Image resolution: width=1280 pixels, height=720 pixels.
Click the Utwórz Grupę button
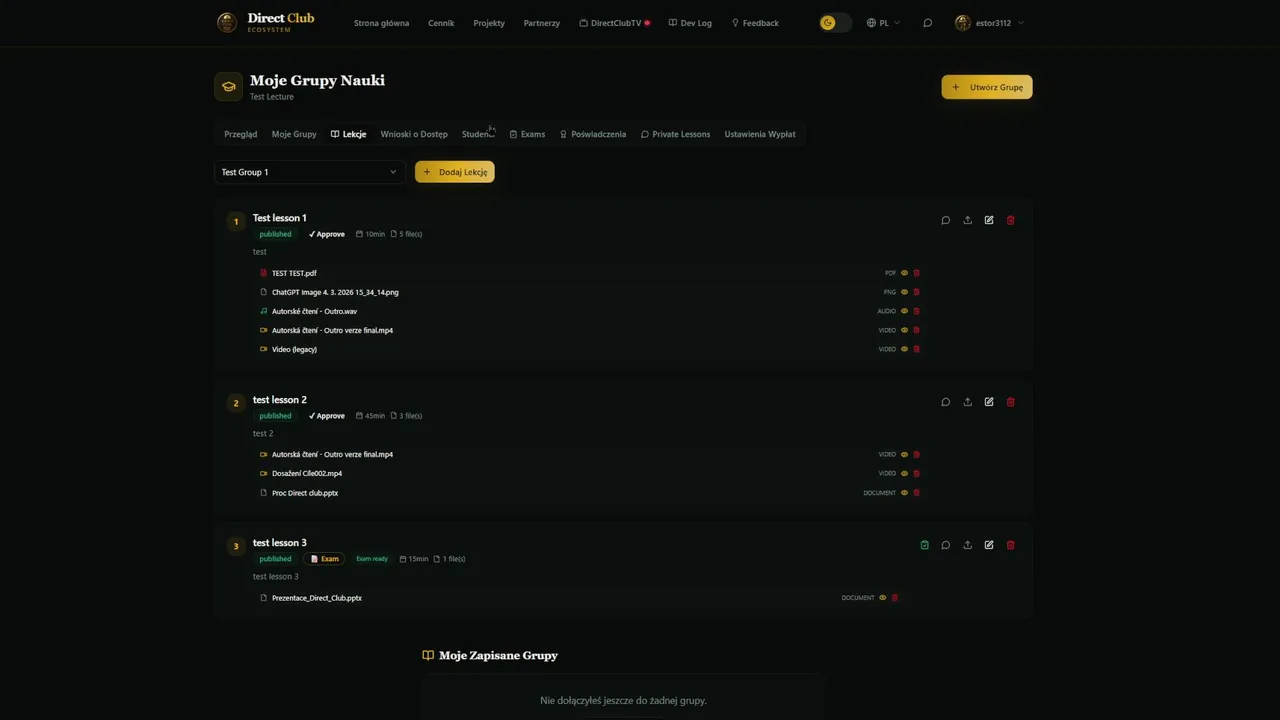(987, 87)
